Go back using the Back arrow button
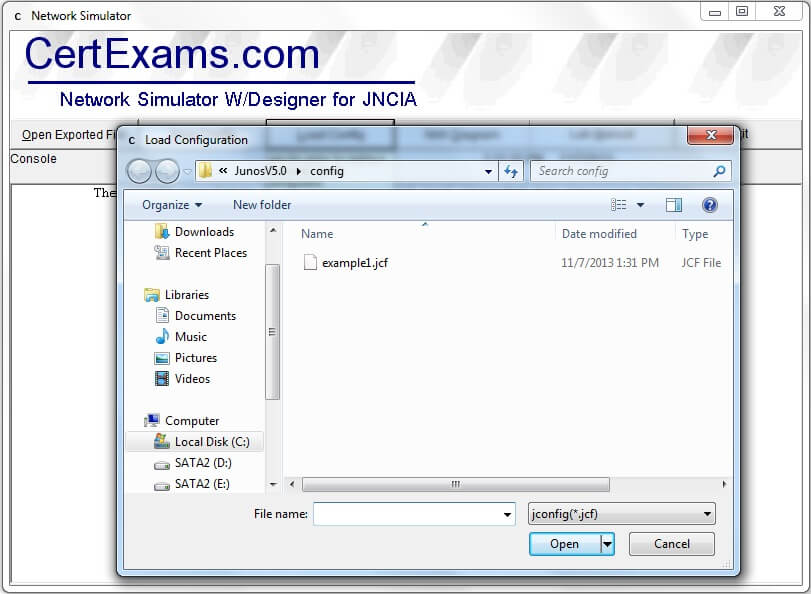The image size is (811, 594). point(139,171)
